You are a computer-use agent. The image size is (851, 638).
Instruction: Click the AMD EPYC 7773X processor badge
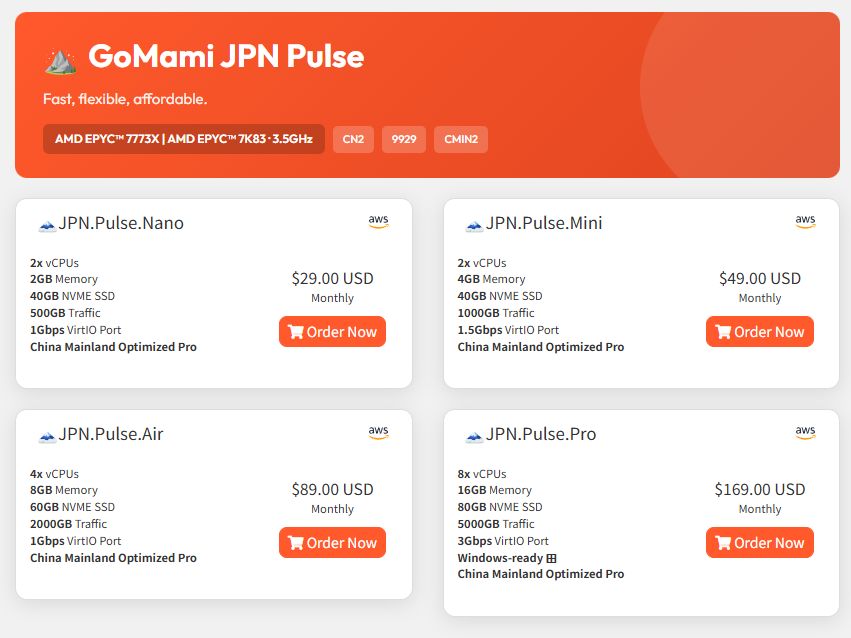pyautogui.click(x=184, y=139)
